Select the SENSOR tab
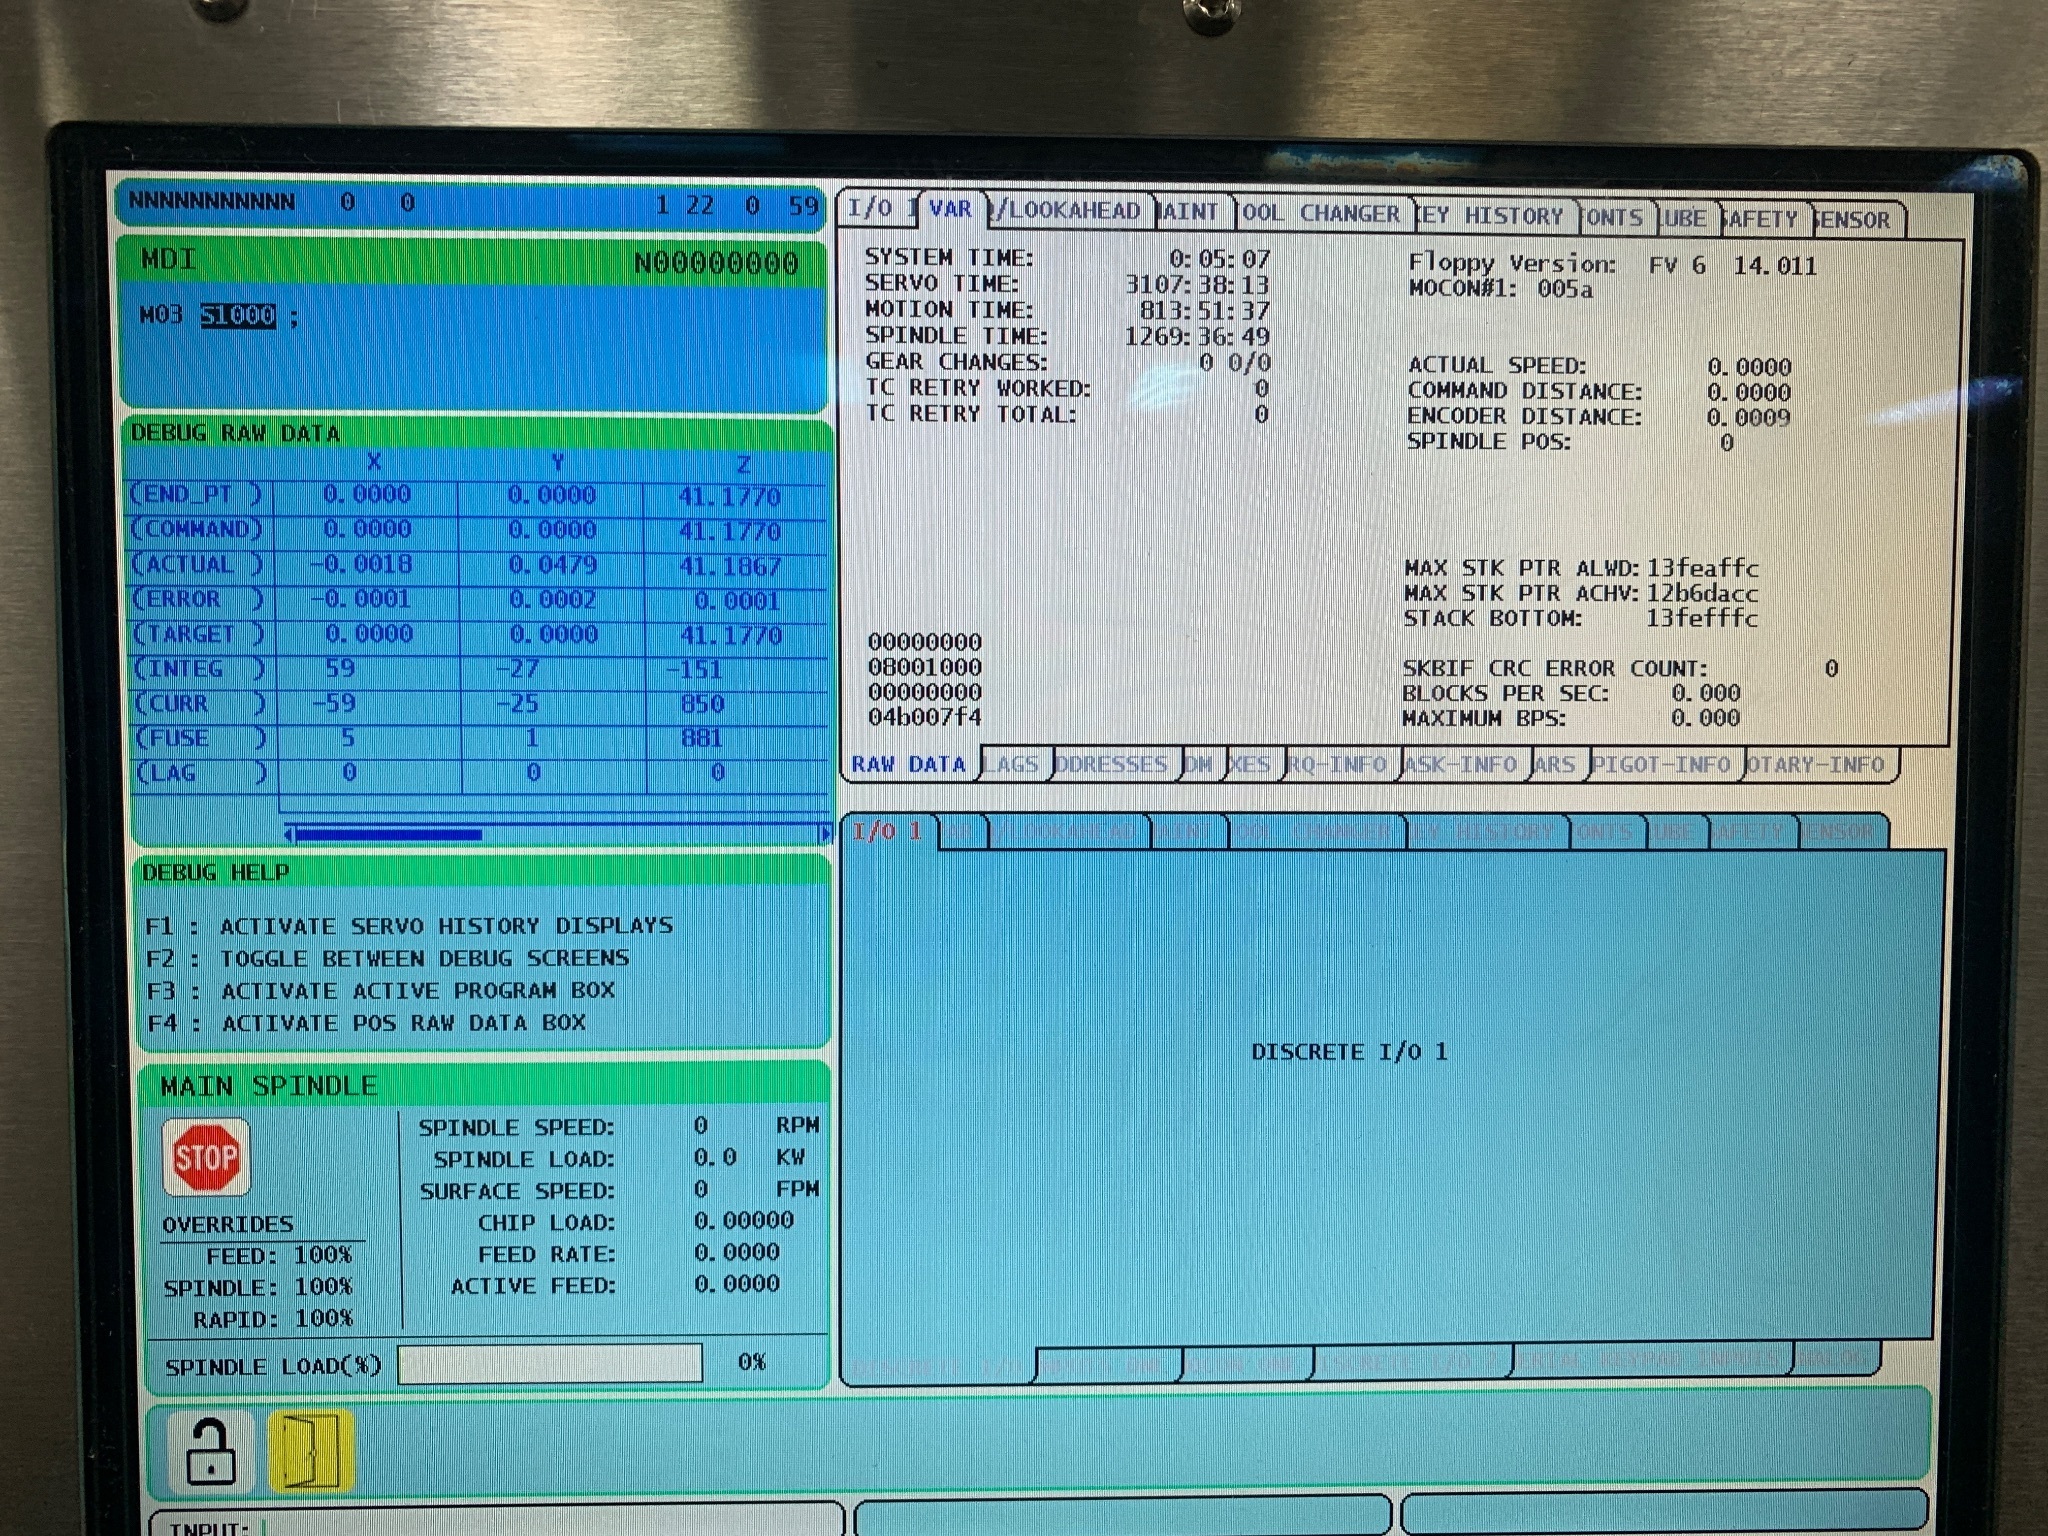 coord(1853,220)
